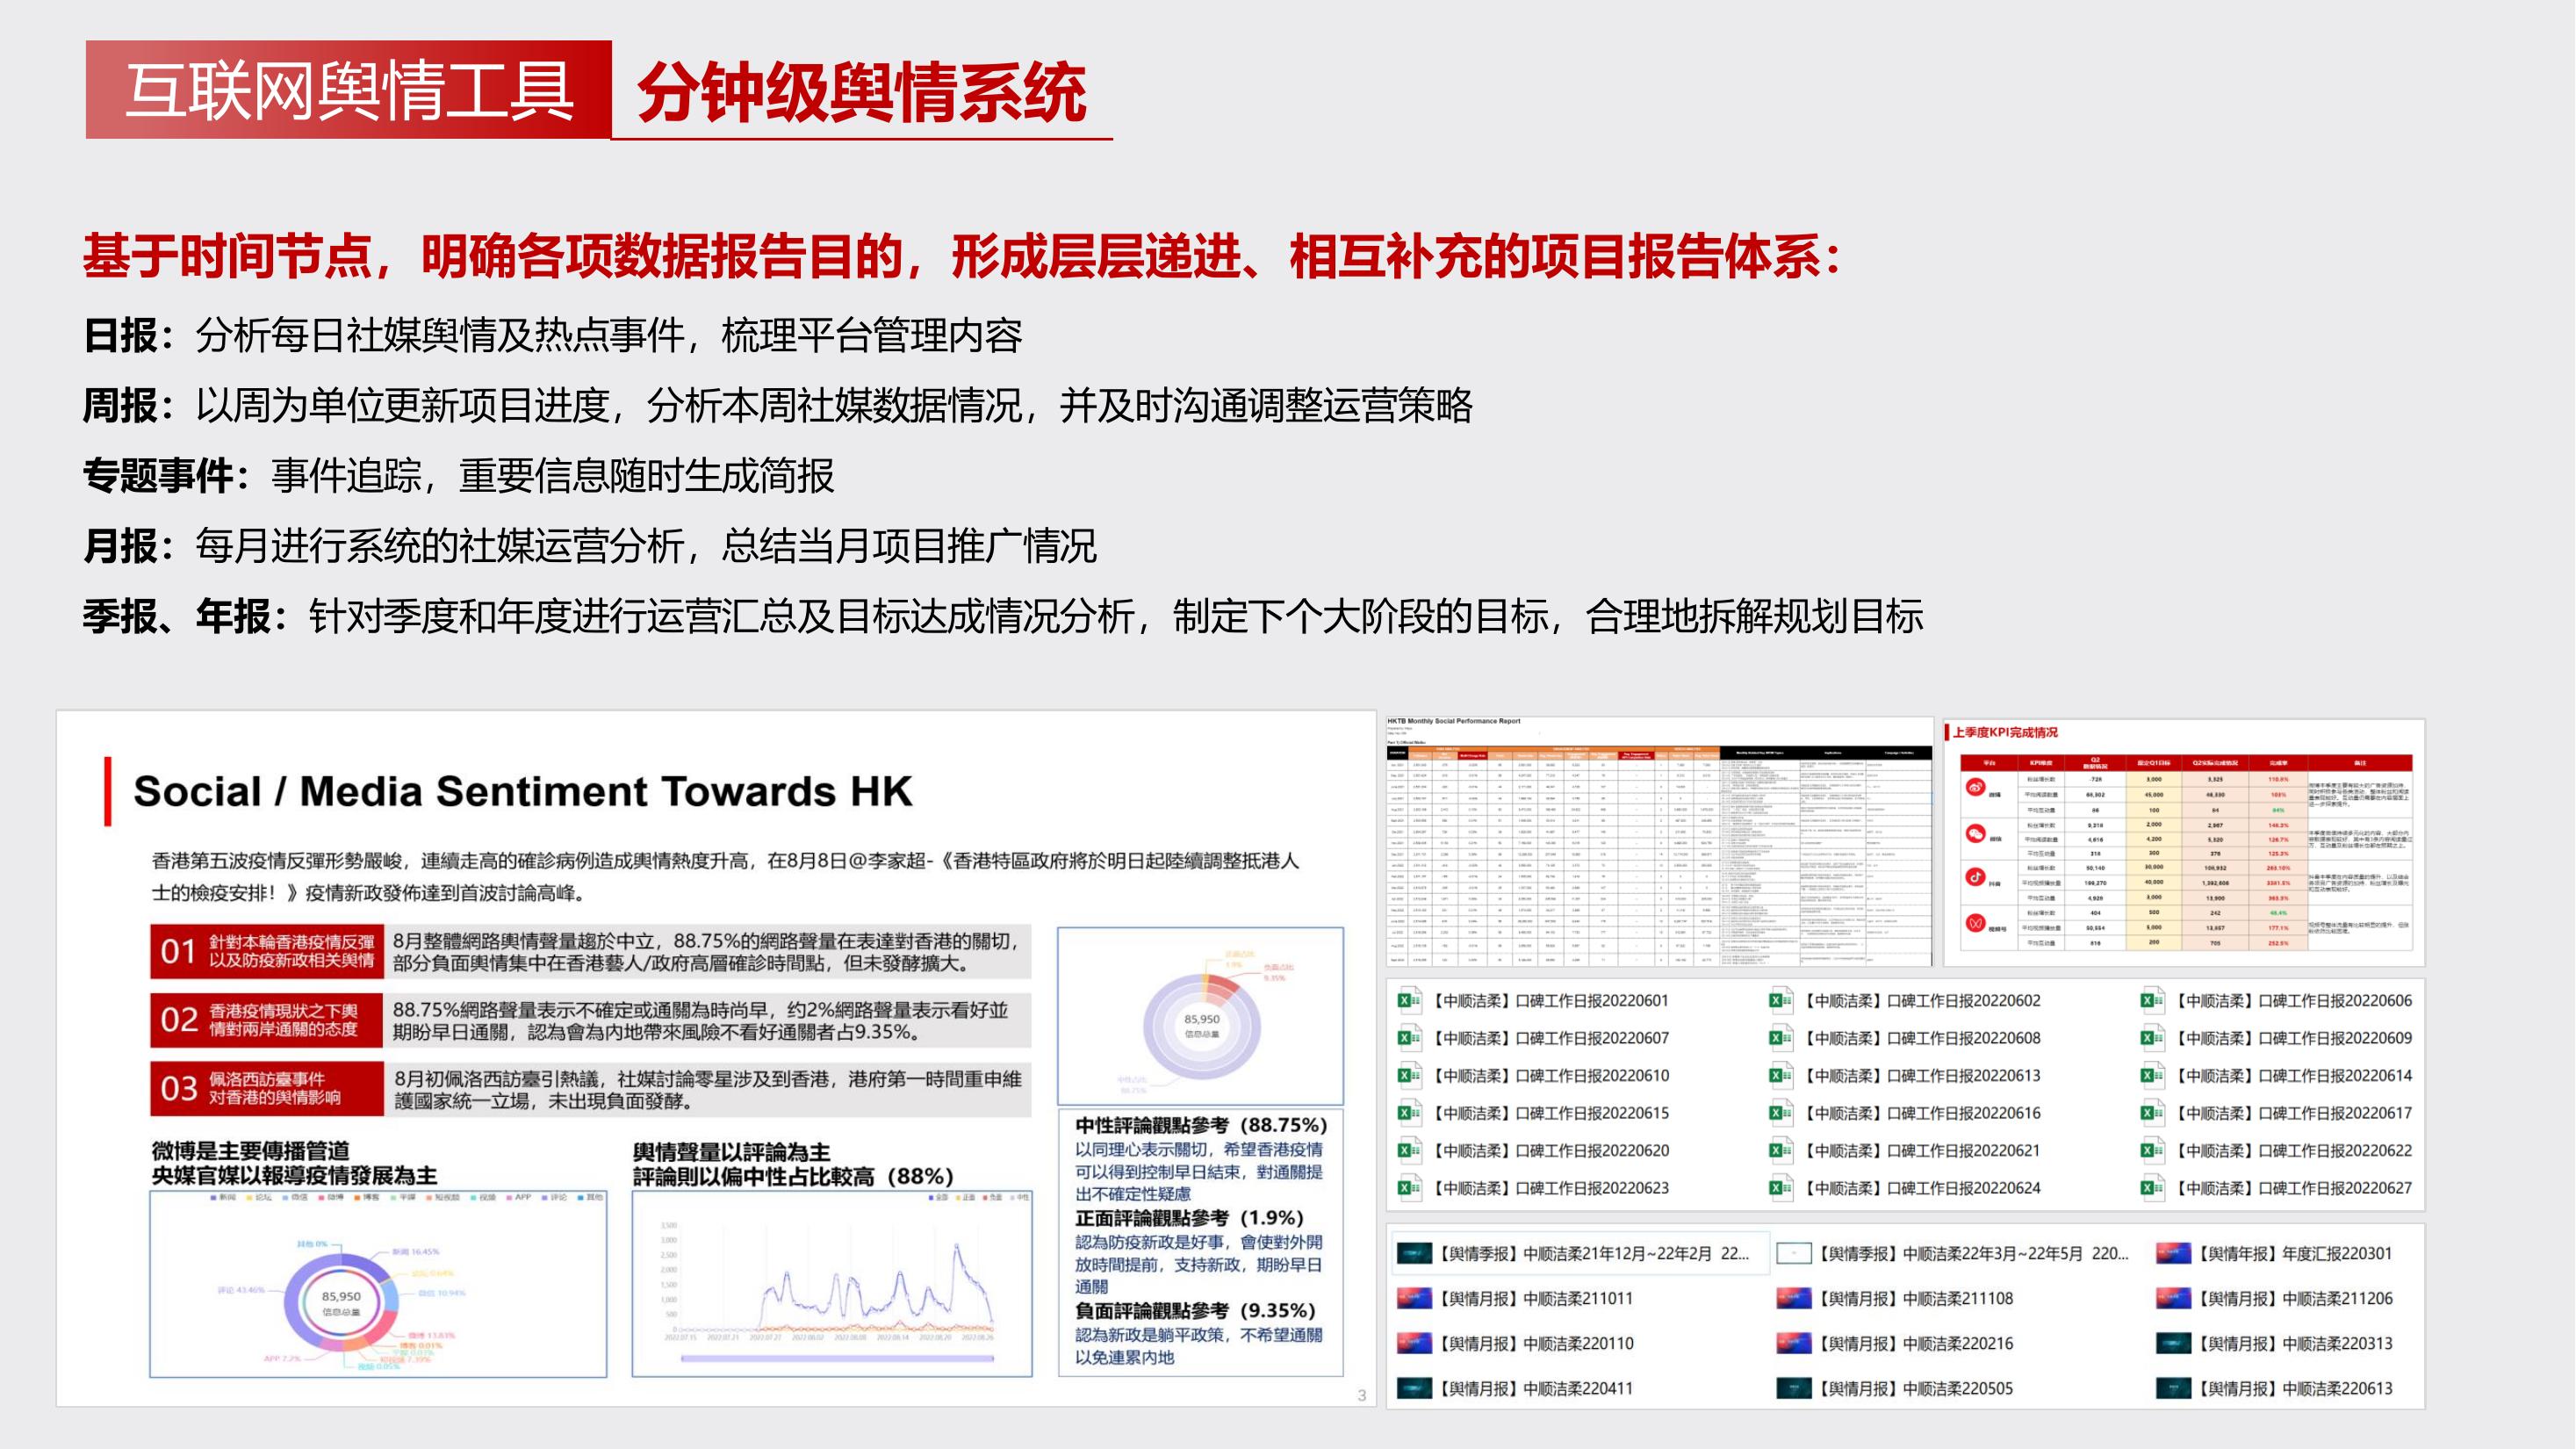Click 負面評論觀點參考 (9.35%) heading
Screen dimensions: 2576x1449
pyautogui.click(x=1195, y=1310)
